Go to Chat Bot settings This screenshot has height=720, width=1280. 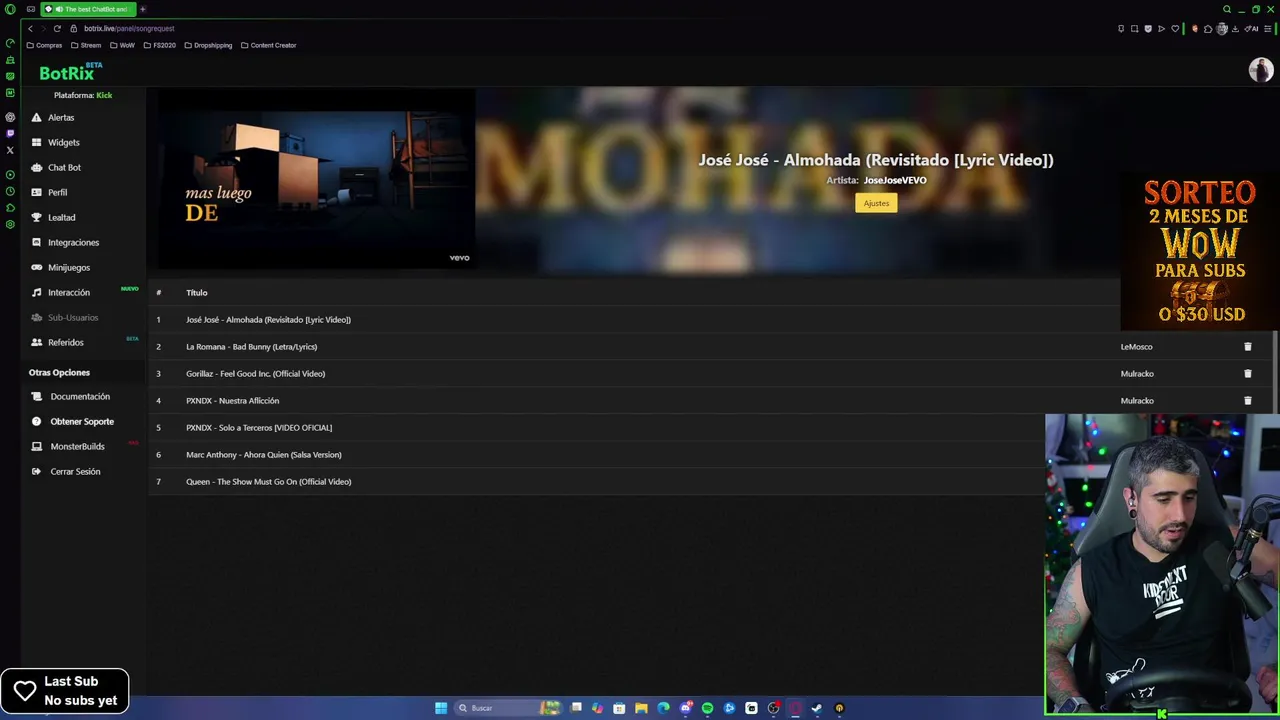64,167
